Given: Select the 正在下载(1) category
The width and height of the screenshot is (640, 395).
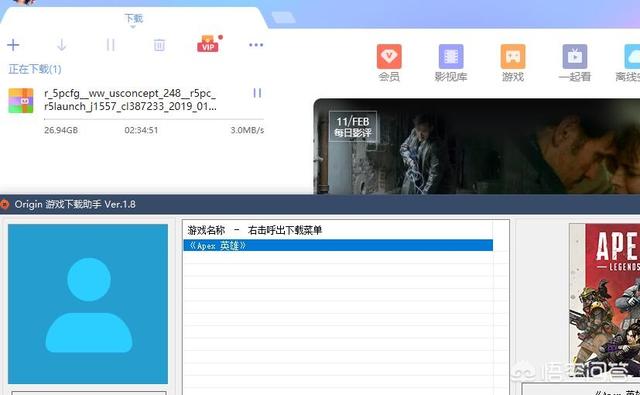Looking at the screenshot, I should [35, 69].
